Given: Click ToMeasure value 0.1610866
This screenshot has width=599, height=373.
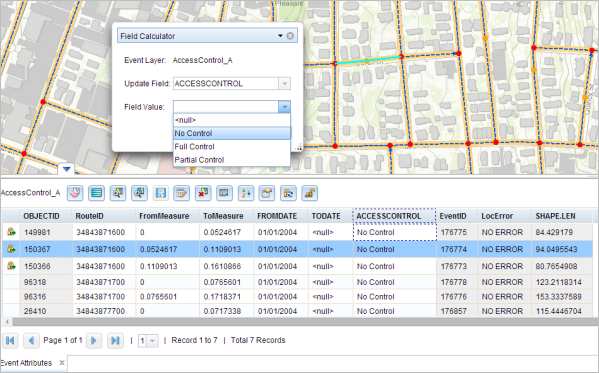Looking at the screenshot, I should click(x=222, y=266).
